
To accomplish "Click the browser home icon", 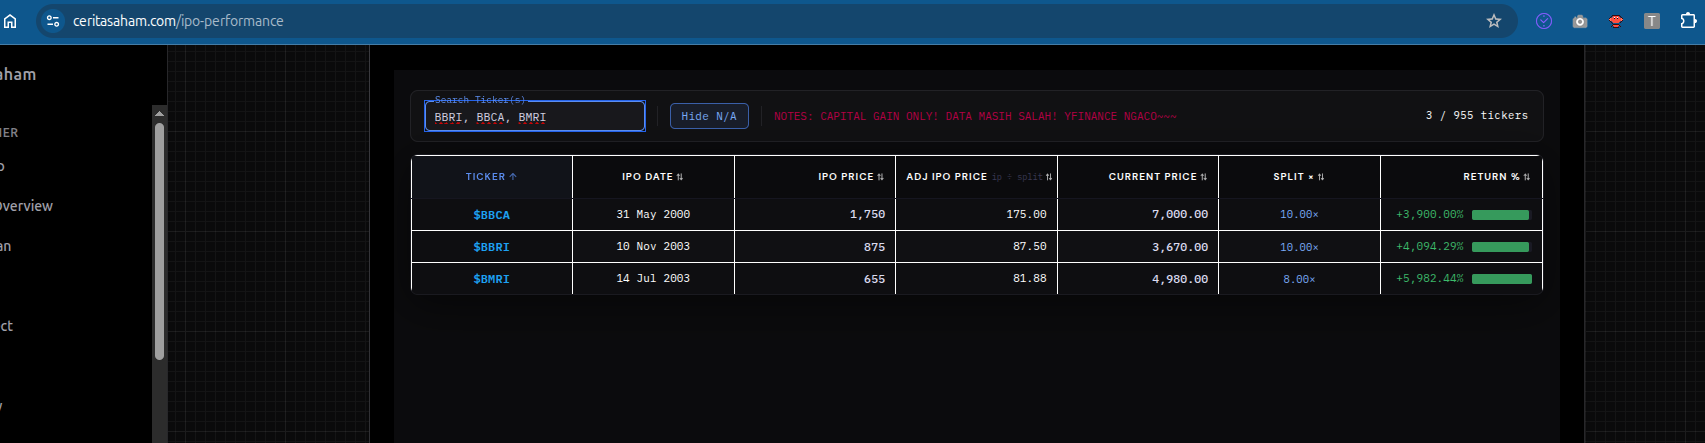I will (x=10, y=21).
